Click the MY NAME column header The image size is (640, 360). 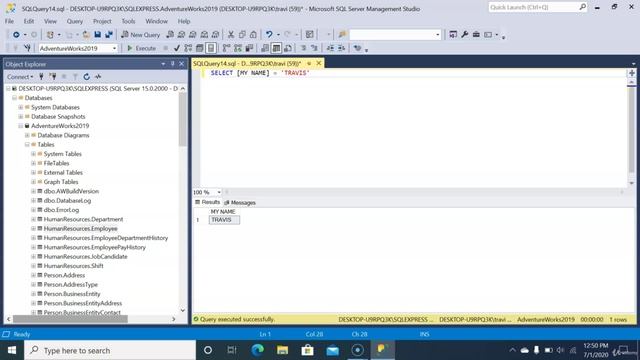223,211
